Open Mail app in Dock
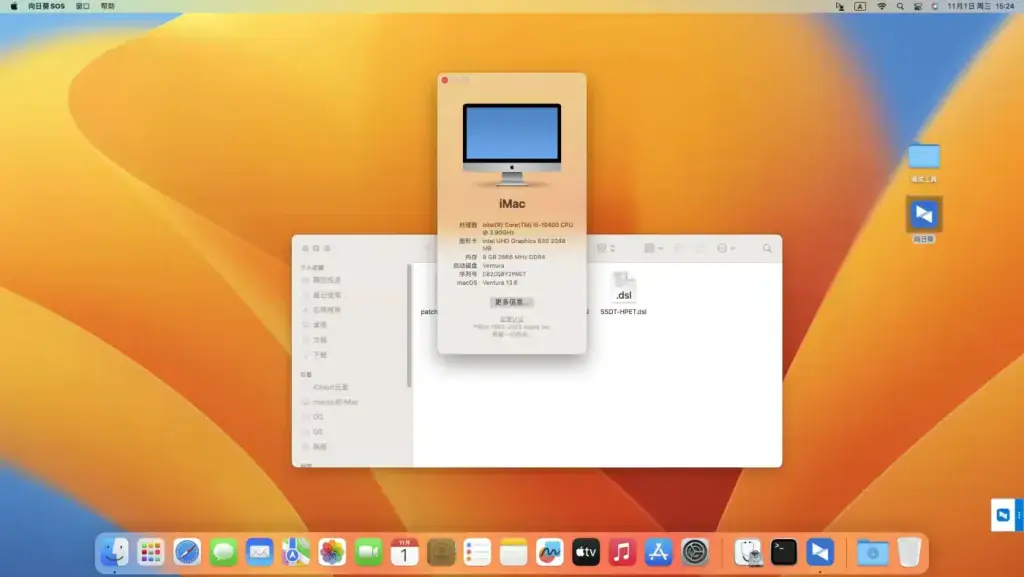 point(259,552)
